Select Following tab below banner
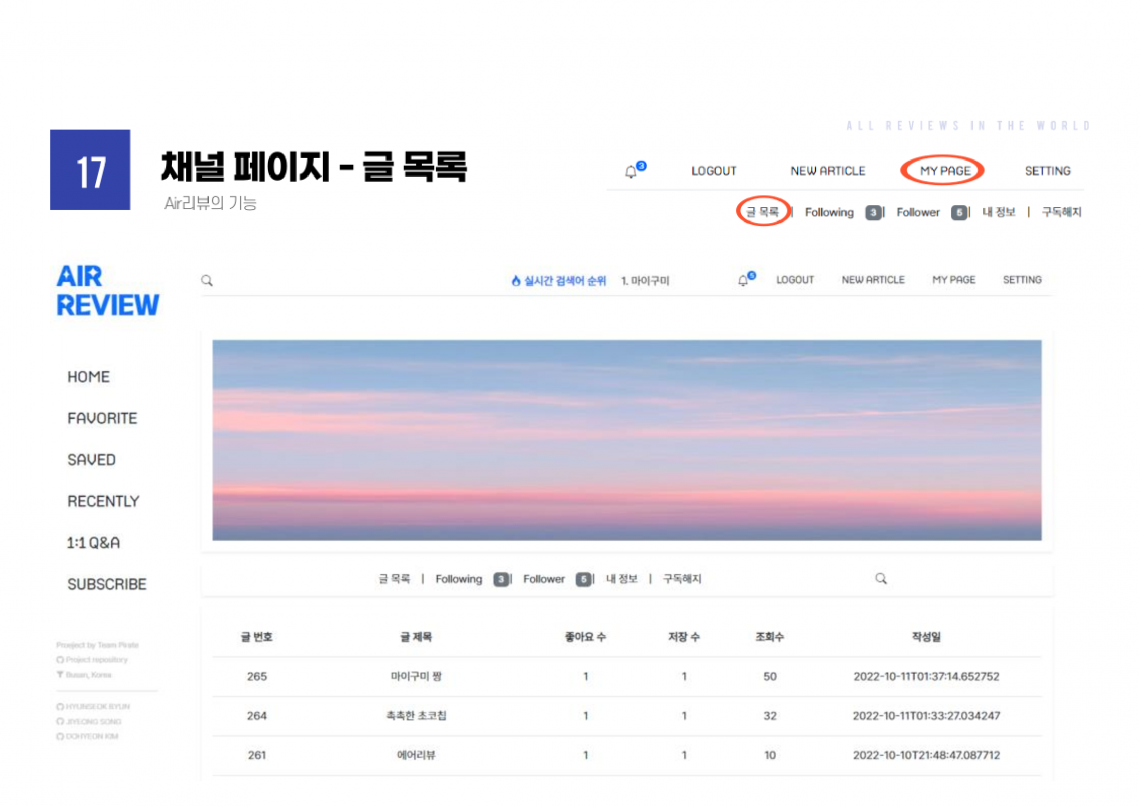This screenshot has height=806, width=1140. click(459, 579)
